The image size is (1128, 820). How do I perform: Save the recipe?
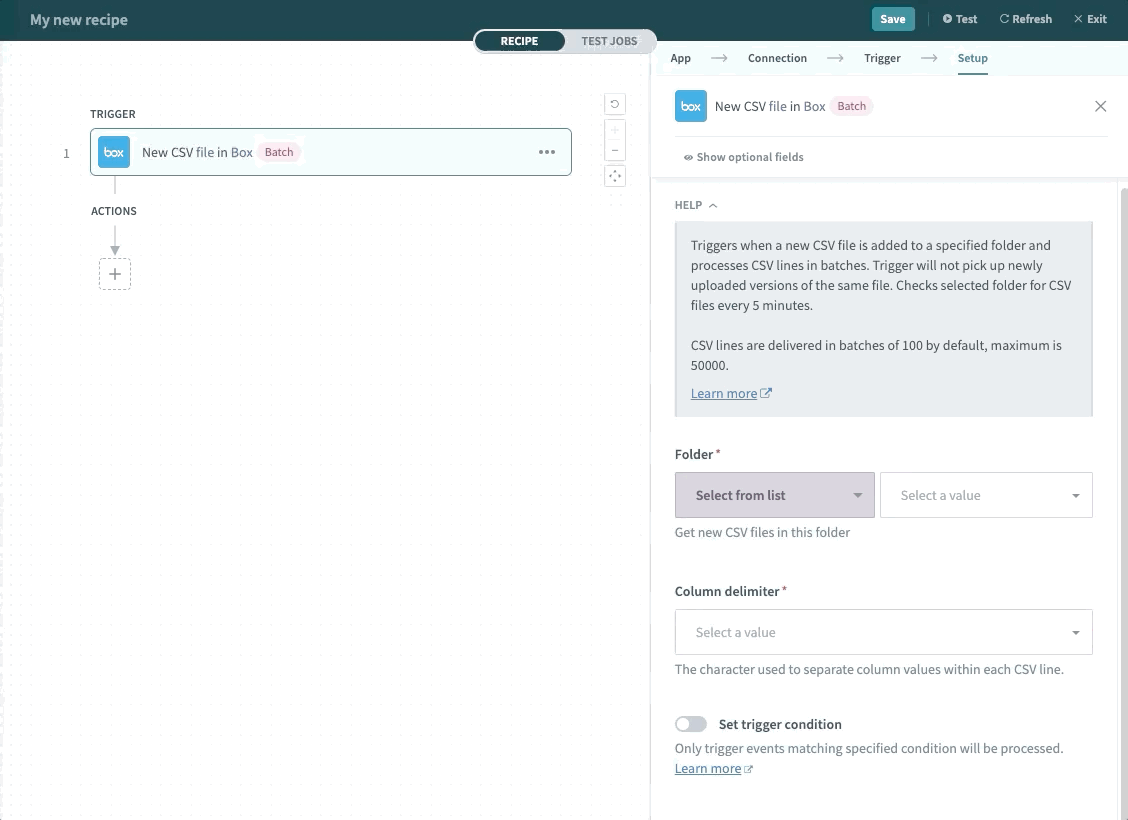(x=892, y=18)
